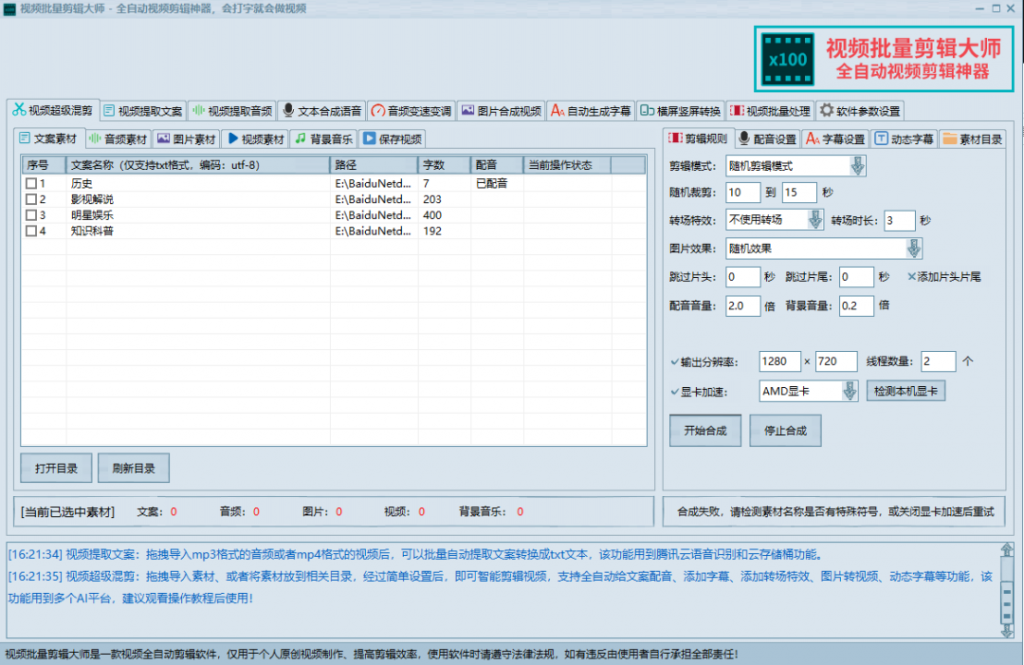Open the 剪辑模式 editing mode dropdown
Screen dimensions: 1024x665
857,163
